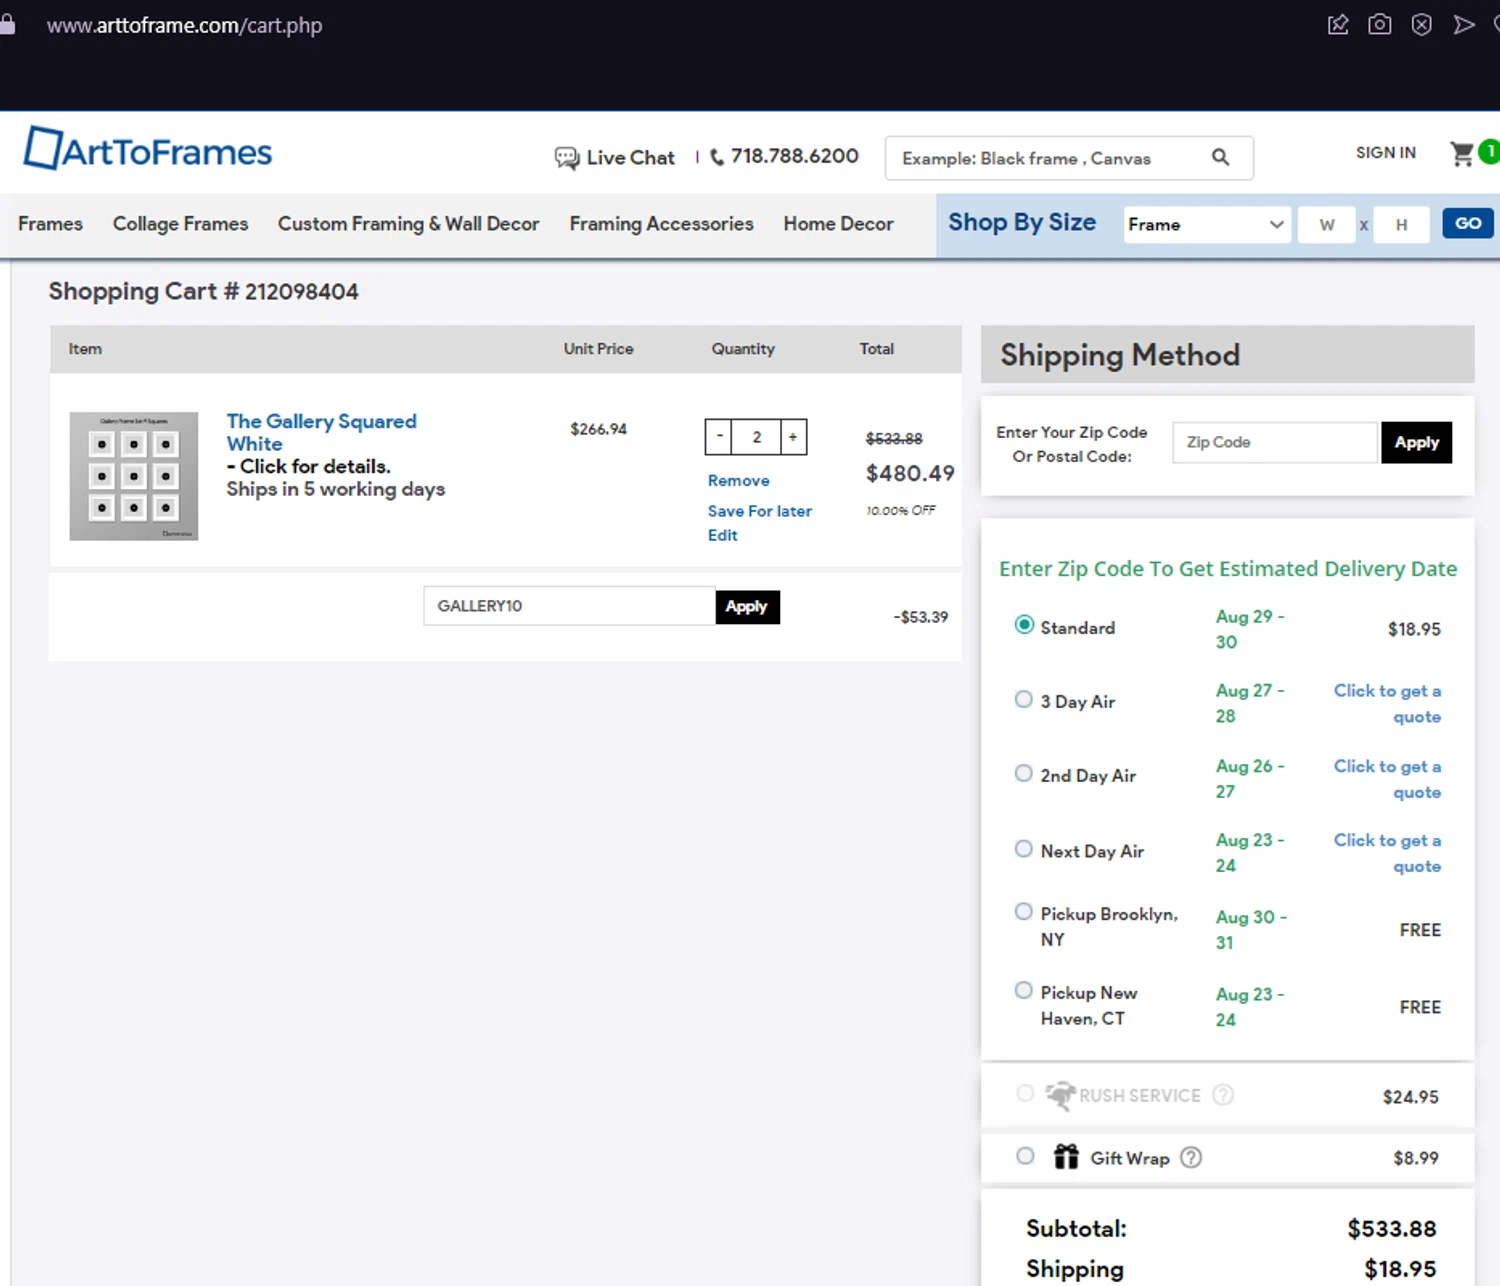Click the Zip Code input field
Viewport: 1500px width, 1286px height.
tap(1275, 442)
